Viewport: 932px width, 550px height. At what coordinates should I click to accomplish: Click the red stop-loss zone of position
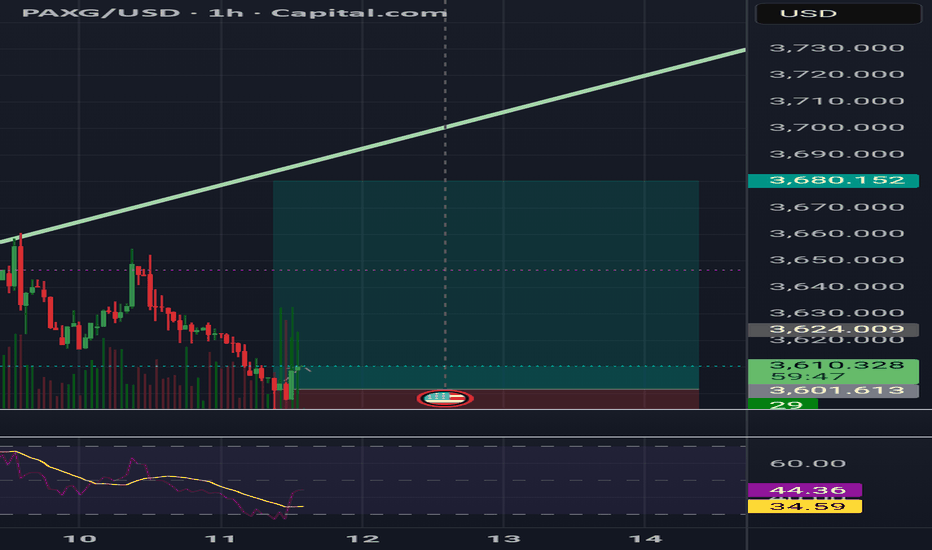coord(560,398)
